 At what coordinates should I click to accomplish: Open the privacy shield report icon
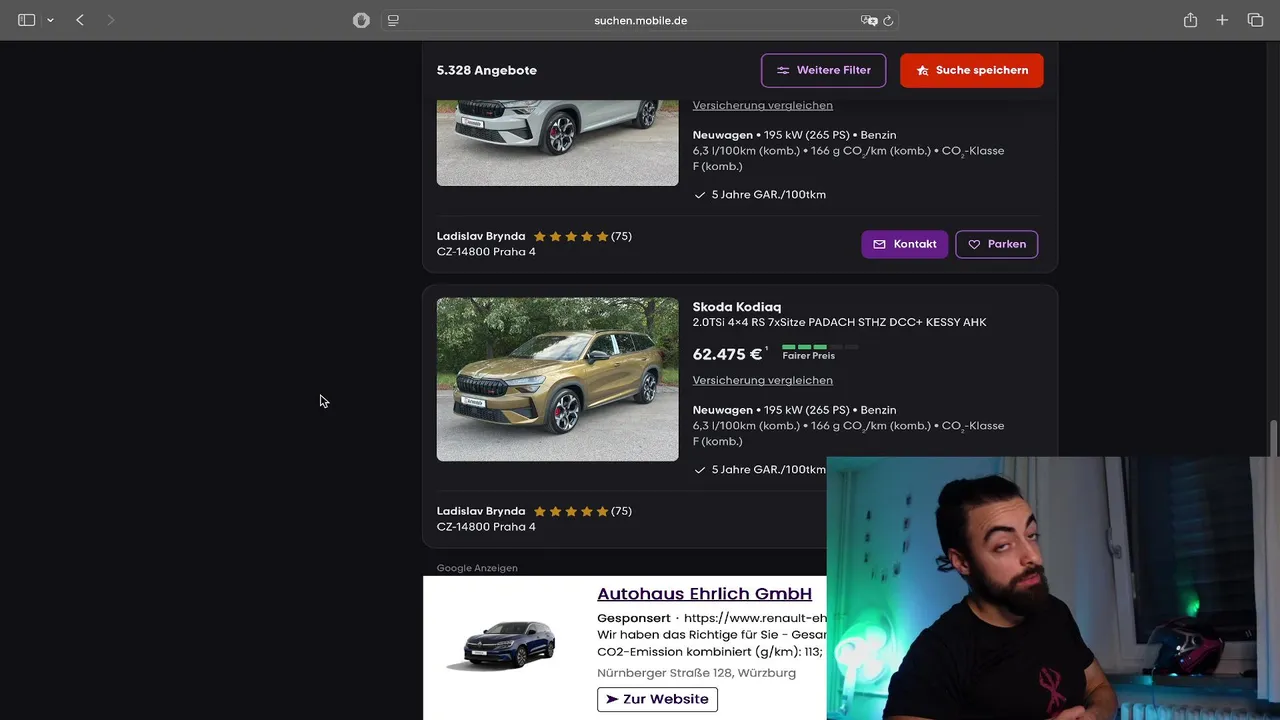(361, 20)
